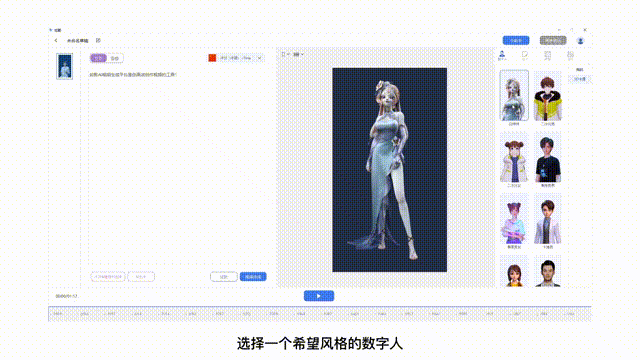Image resolution: width=640 pixels, height=360 pixels.
Task: Choose the yellow-jacket boy avatar thumbnail
Action: click(547, 96)
